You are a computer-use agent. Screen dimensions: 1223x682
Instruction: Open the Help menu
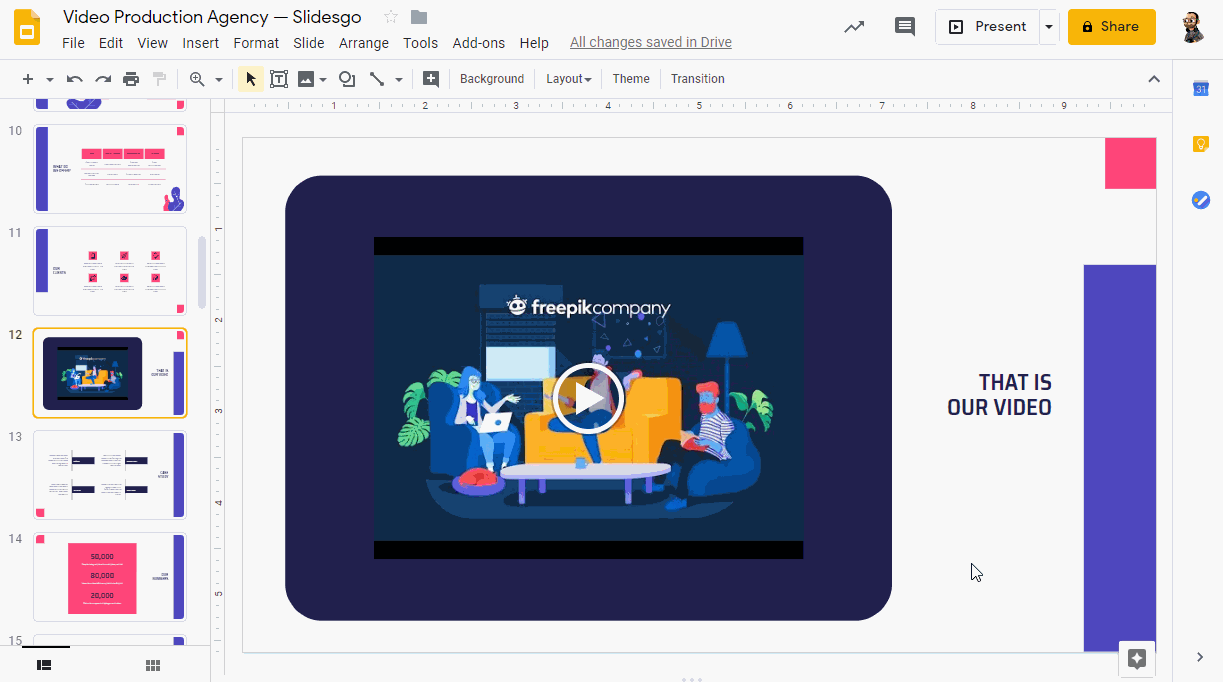point(534,43)
